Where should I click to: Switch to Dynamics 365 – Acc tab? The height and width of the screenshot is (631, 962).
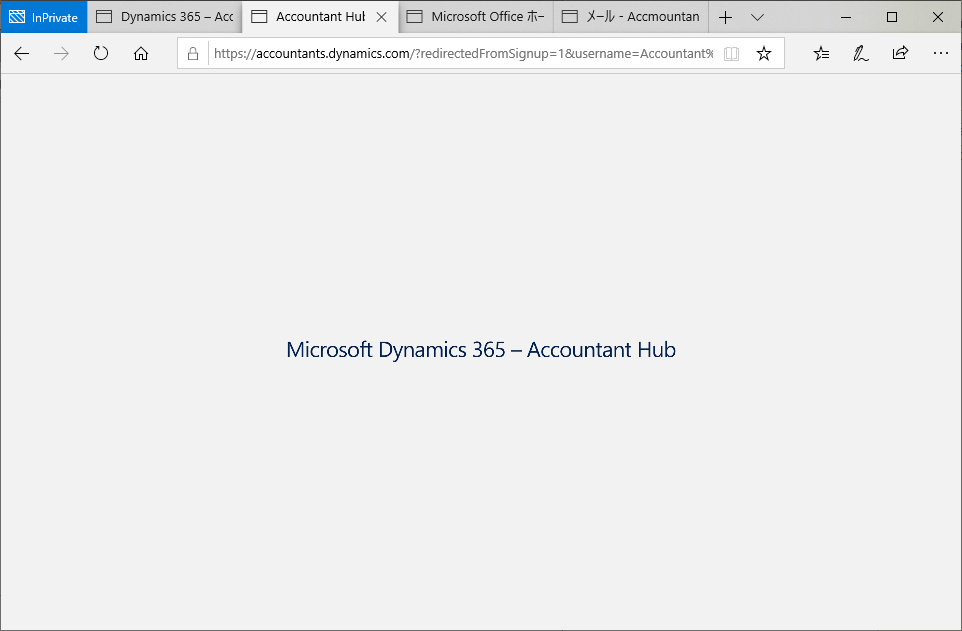(x=165, y=17)
